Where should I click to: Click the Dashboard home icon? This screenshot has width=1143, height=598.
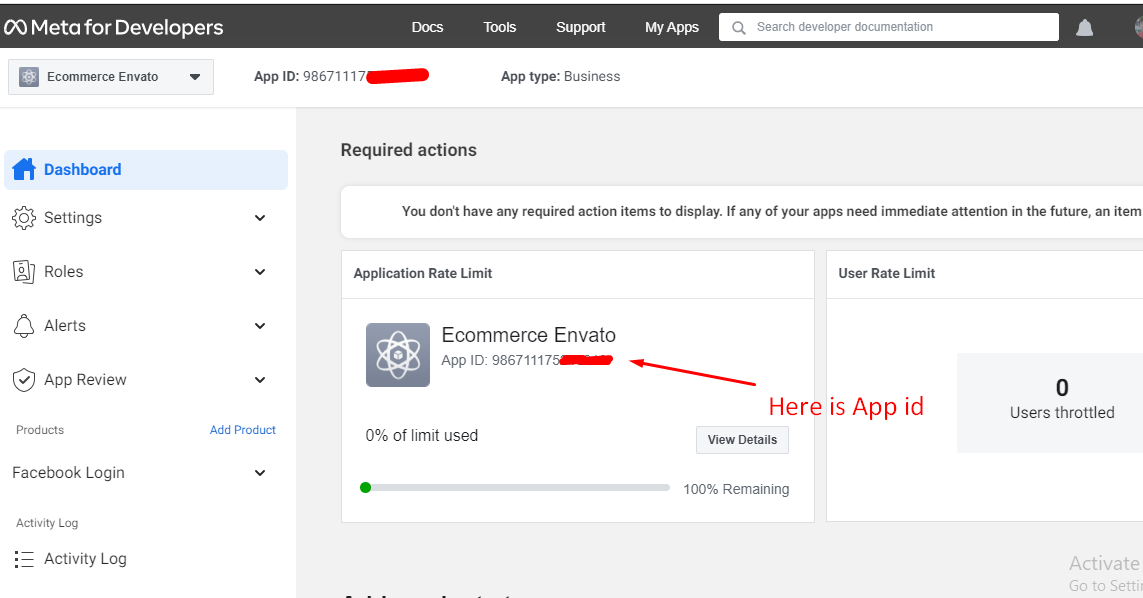tap(24, 169)
